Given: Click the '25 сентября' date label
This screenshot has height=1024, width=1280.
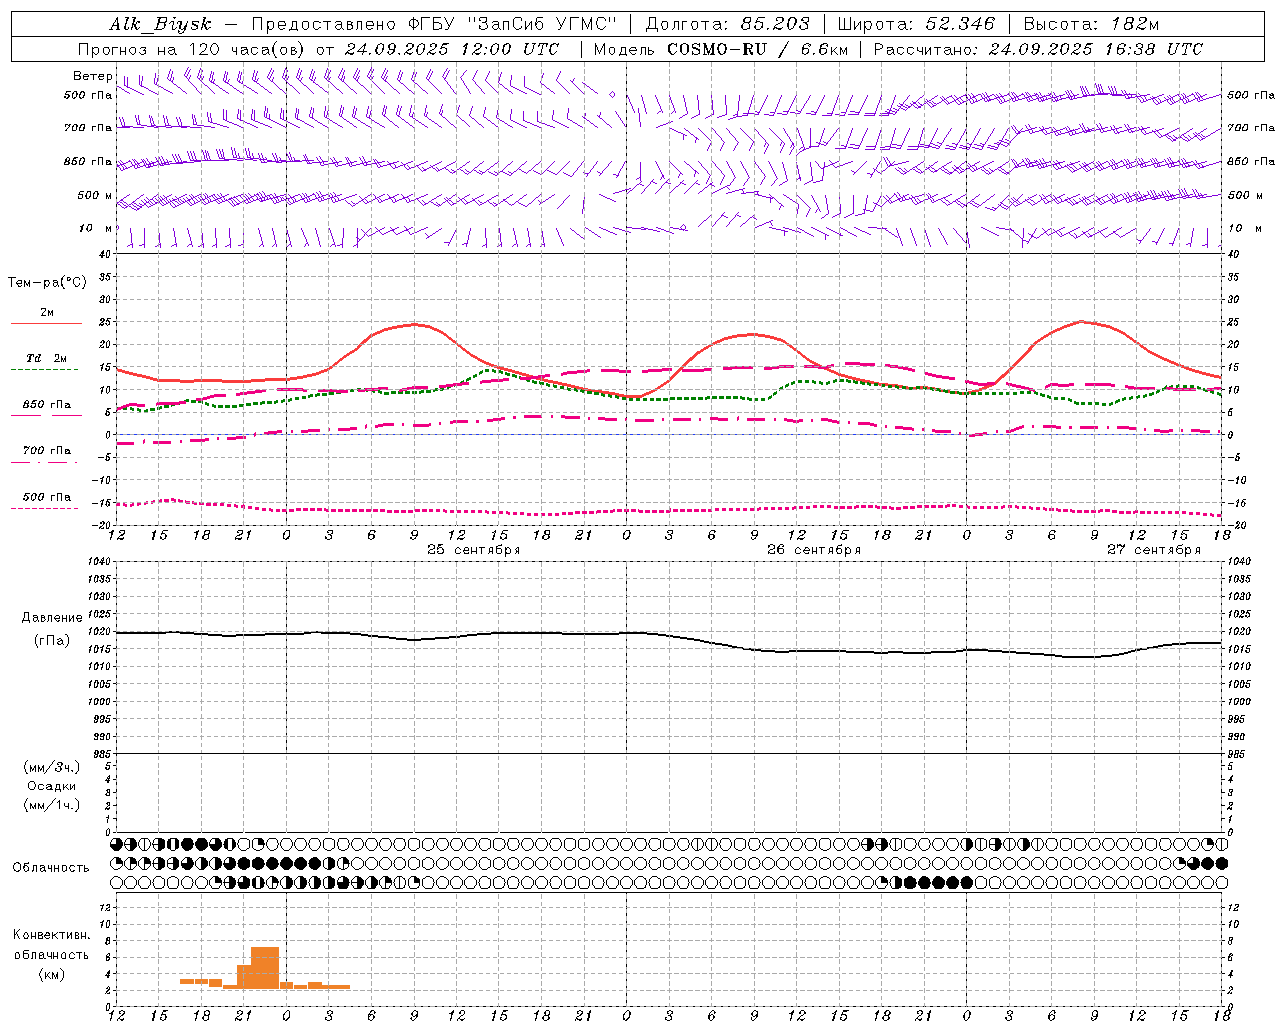Looking at the screenshot, I should click(474, 550).
